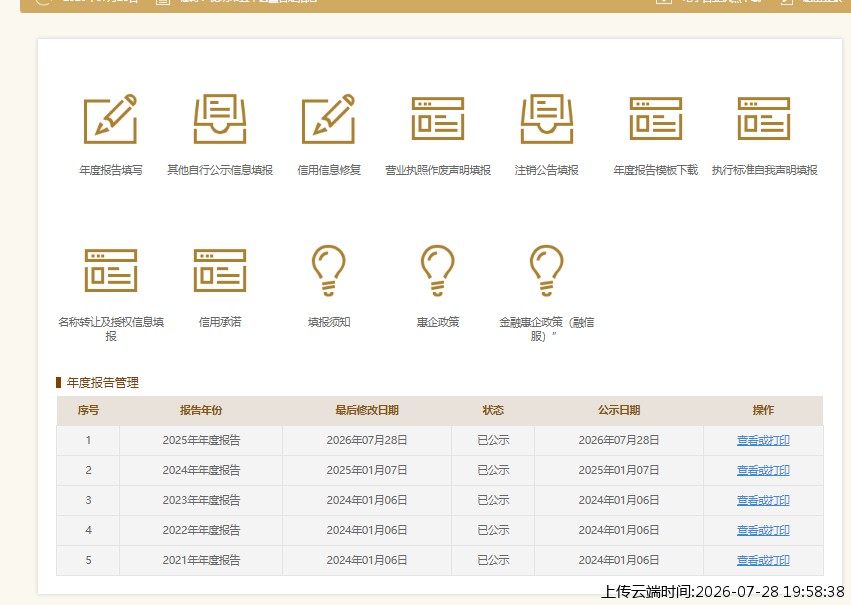This screenshot has height=605, width=851.
Task: Click the 年度报告模板下载 icon
Action: point(656,119)
